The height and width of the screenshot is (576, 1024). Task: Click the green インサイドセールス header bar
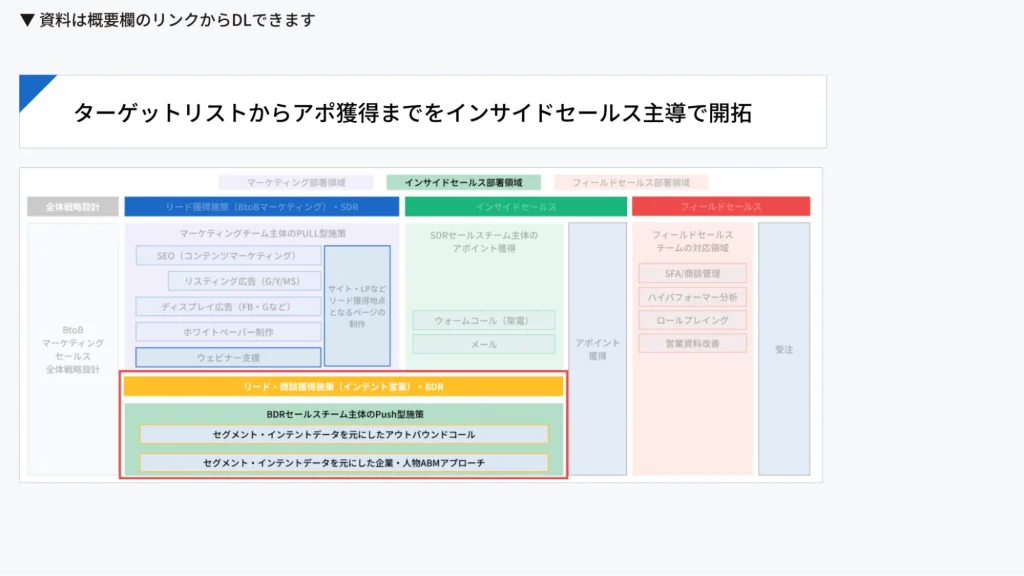click(515, 207)
